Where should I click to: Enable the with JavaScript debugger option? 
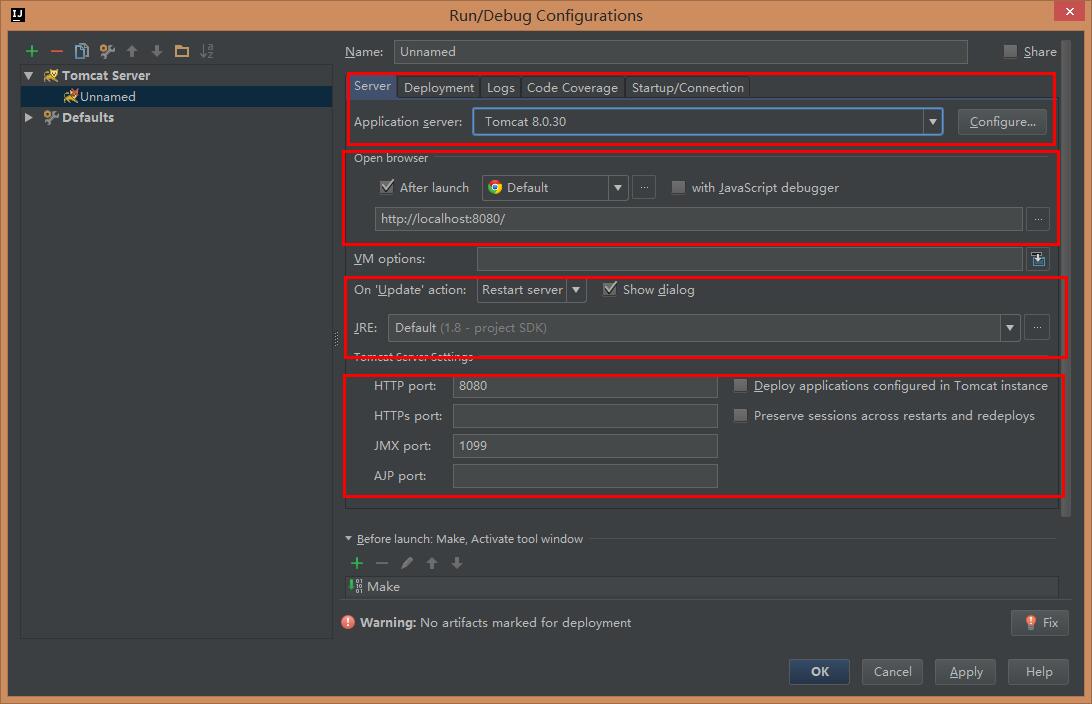(x=678, y=187)
